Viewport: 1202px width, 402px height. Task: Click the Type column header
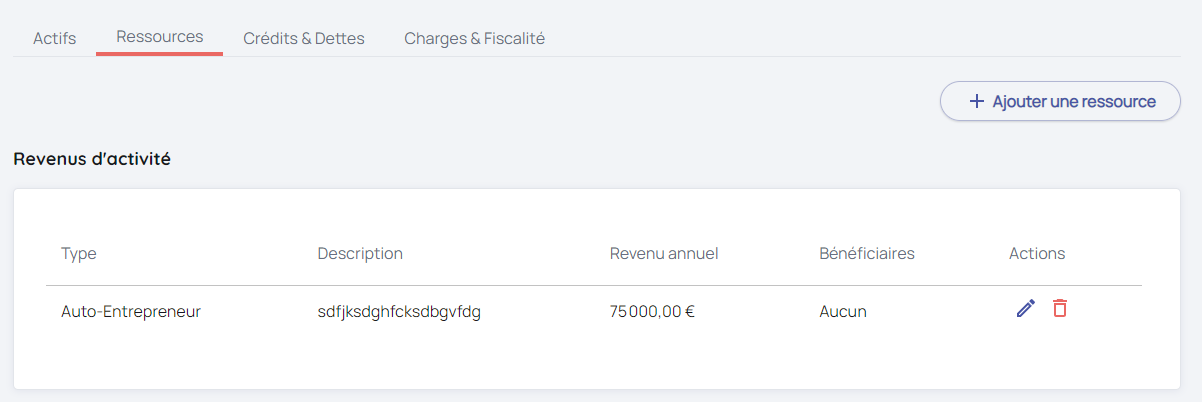click(79, 254)
